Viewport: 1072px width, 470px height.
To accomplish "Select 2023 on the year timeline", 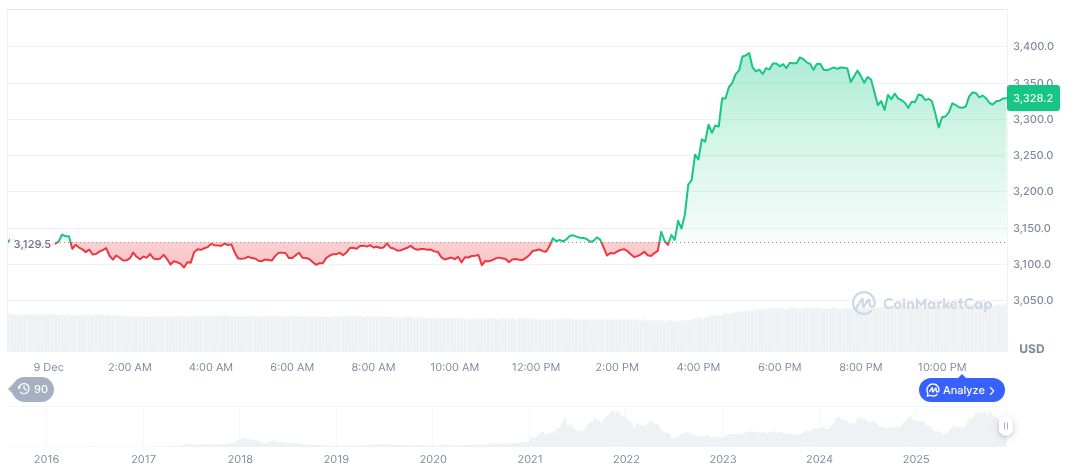I will (x=723, y=459).
